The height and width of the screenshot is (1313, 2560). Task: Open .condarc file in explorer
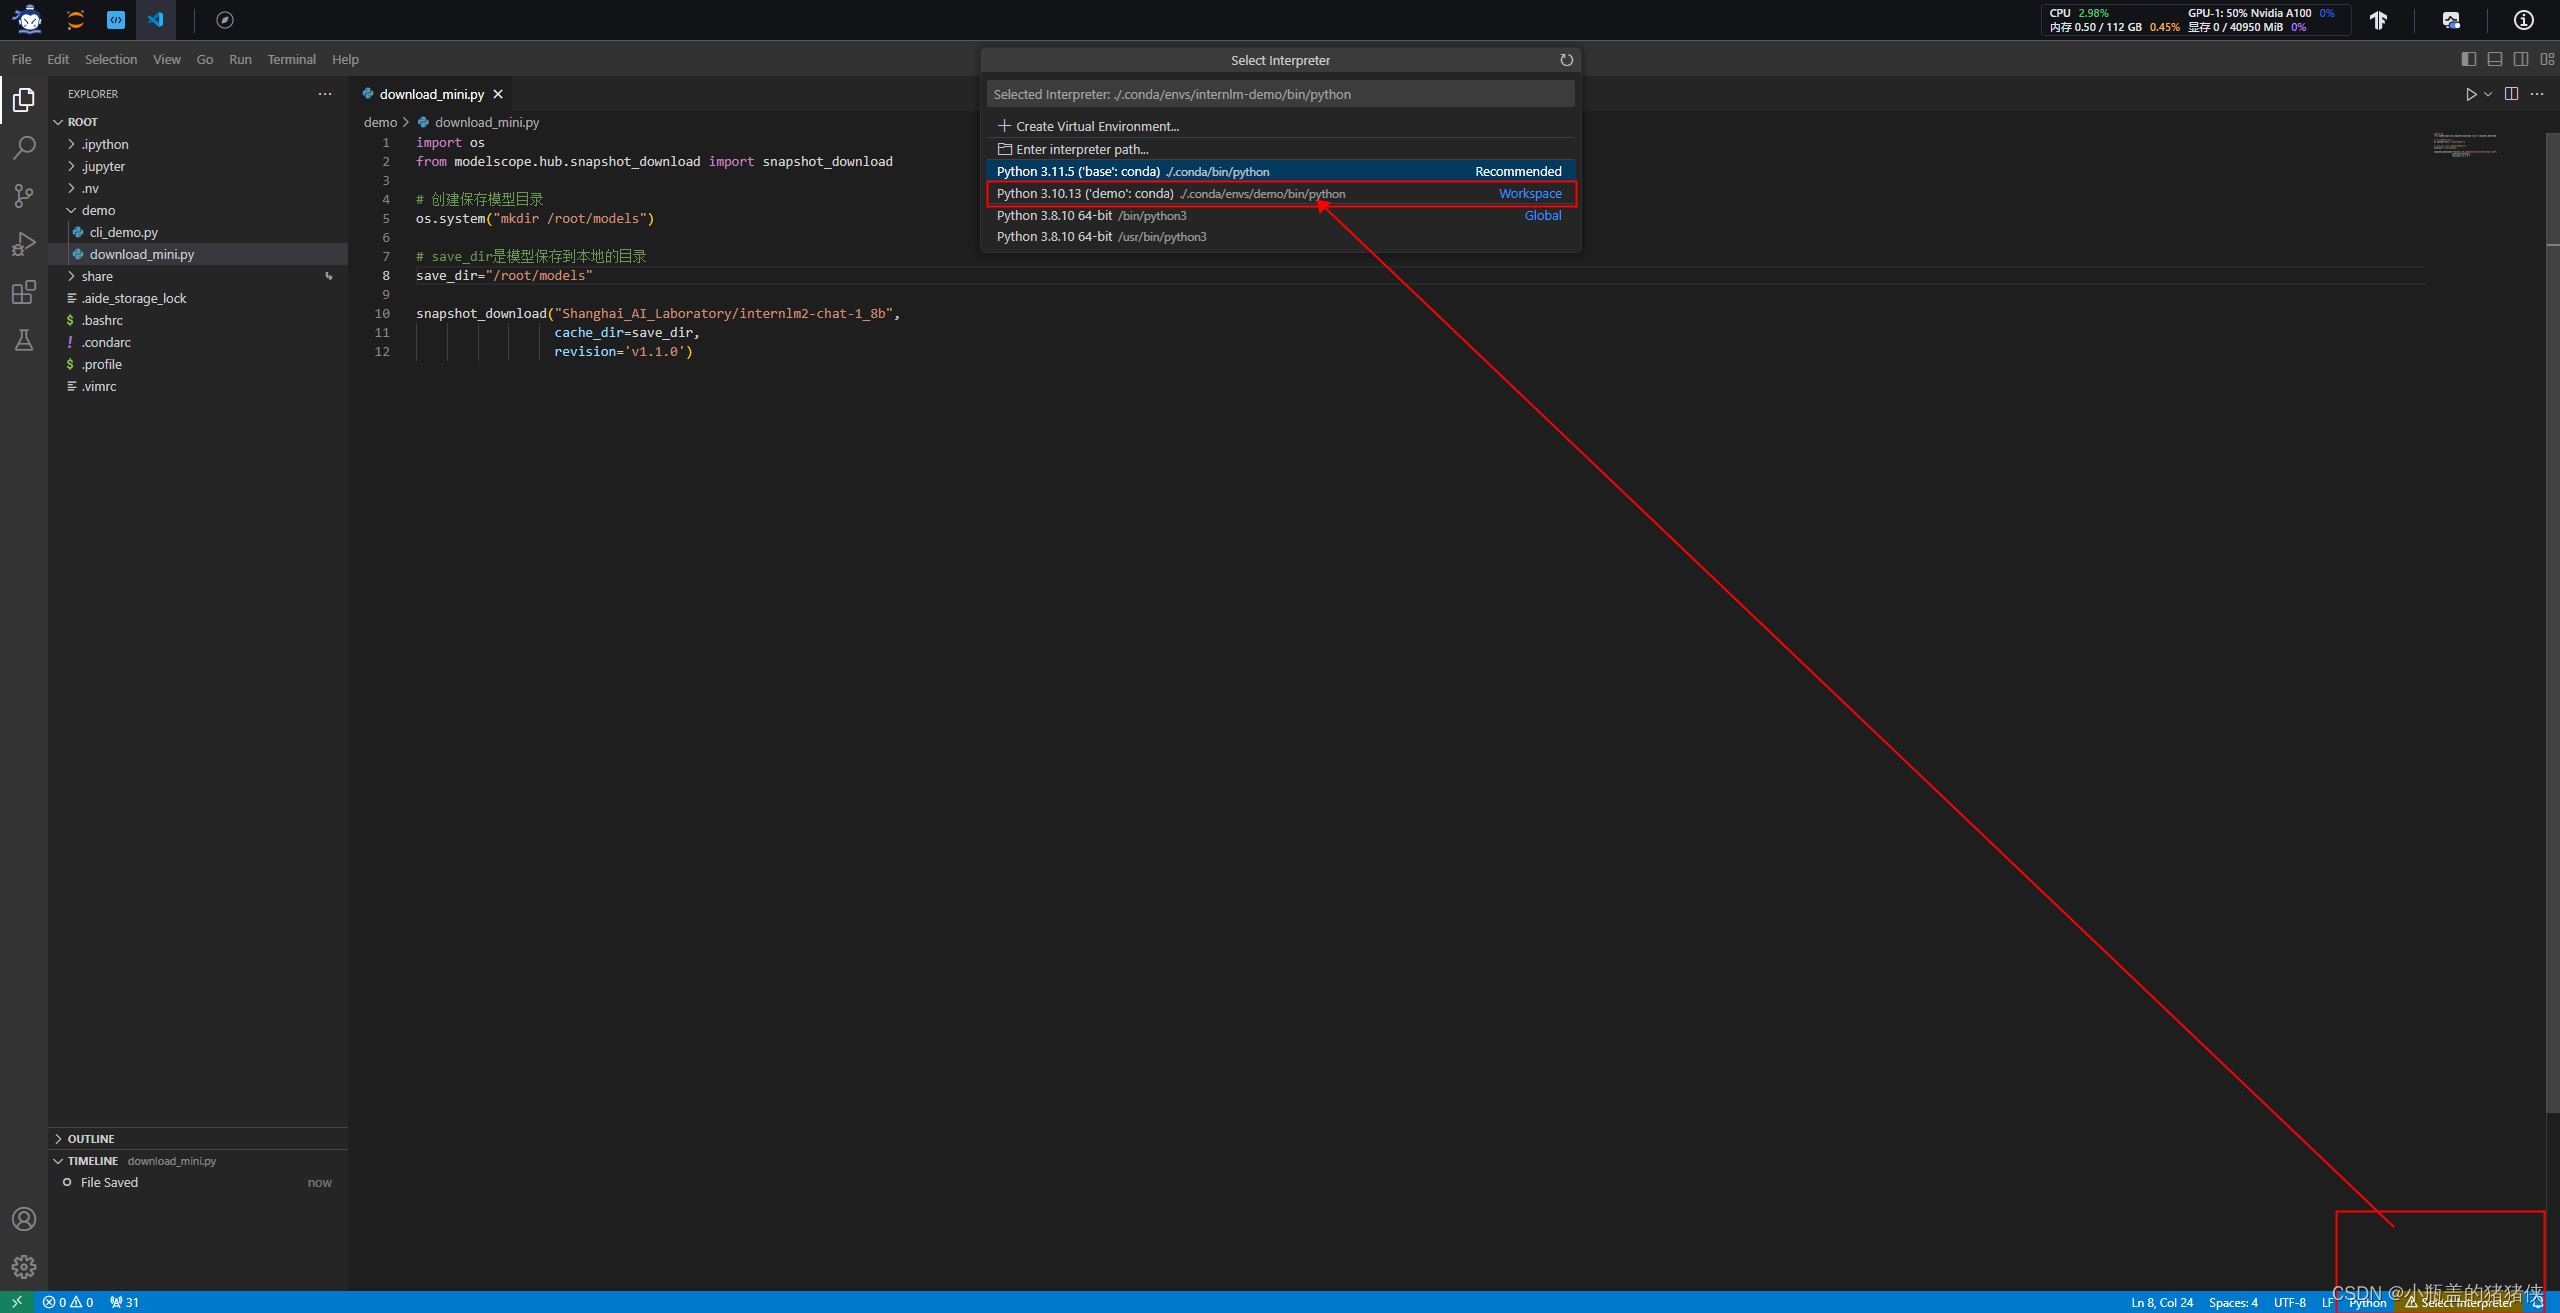198,342
